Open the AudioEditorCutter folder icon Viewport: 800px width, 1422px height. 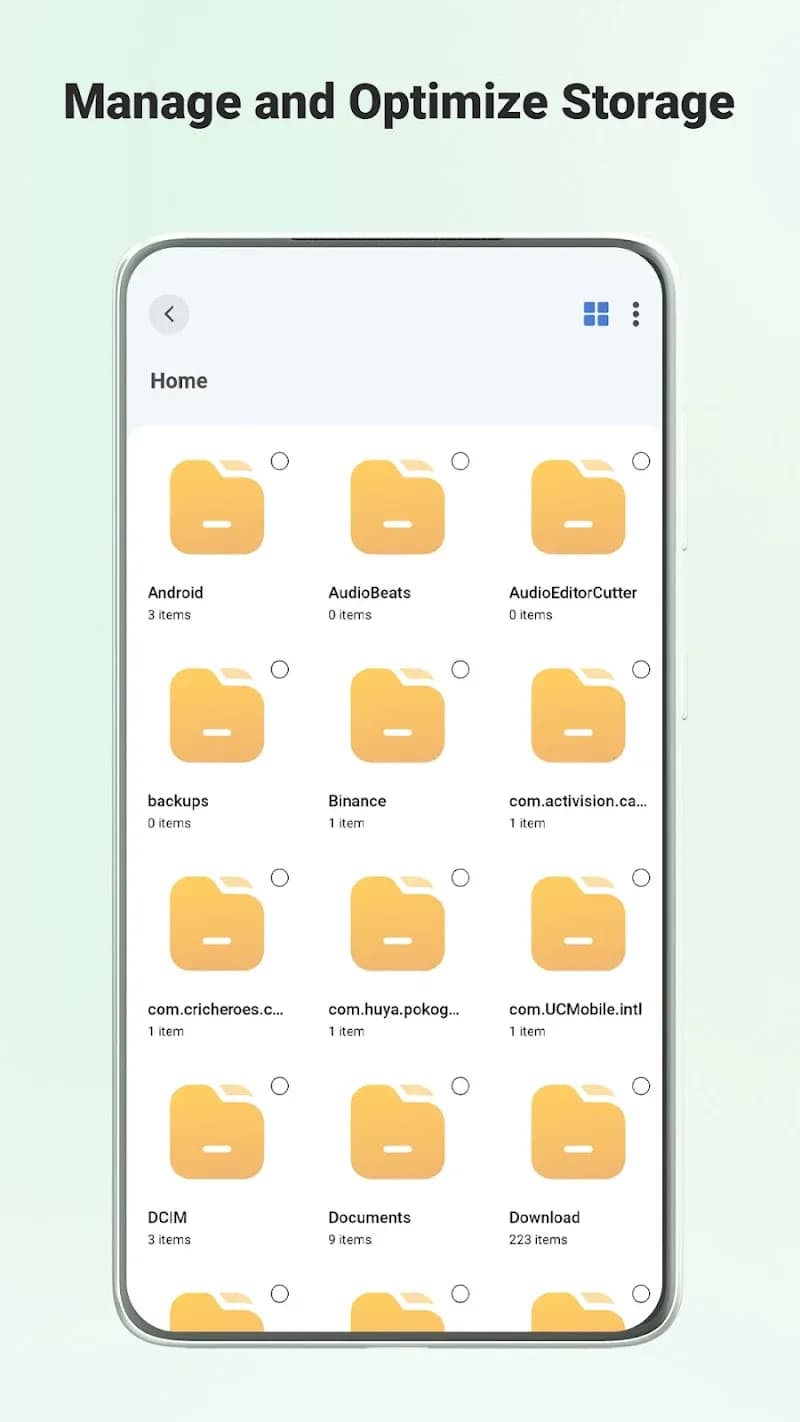pos(577,506)
